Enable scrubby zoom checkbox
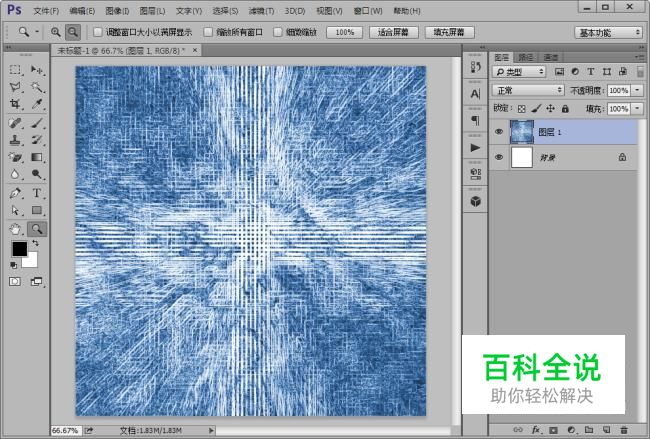The height and width of the screenshot is (439, 650). (278, 32)
